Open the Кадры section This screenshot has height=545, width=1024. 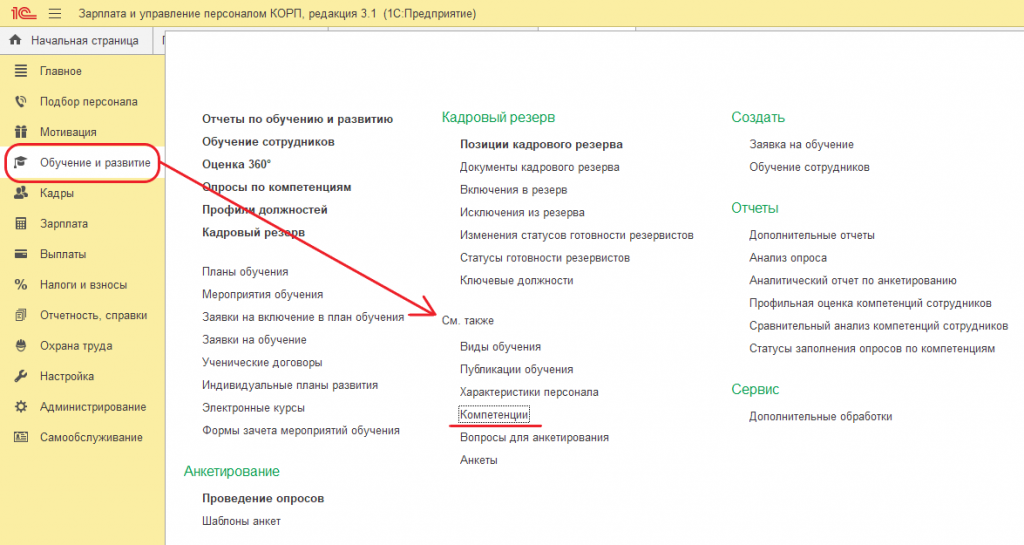click(57, 193)
